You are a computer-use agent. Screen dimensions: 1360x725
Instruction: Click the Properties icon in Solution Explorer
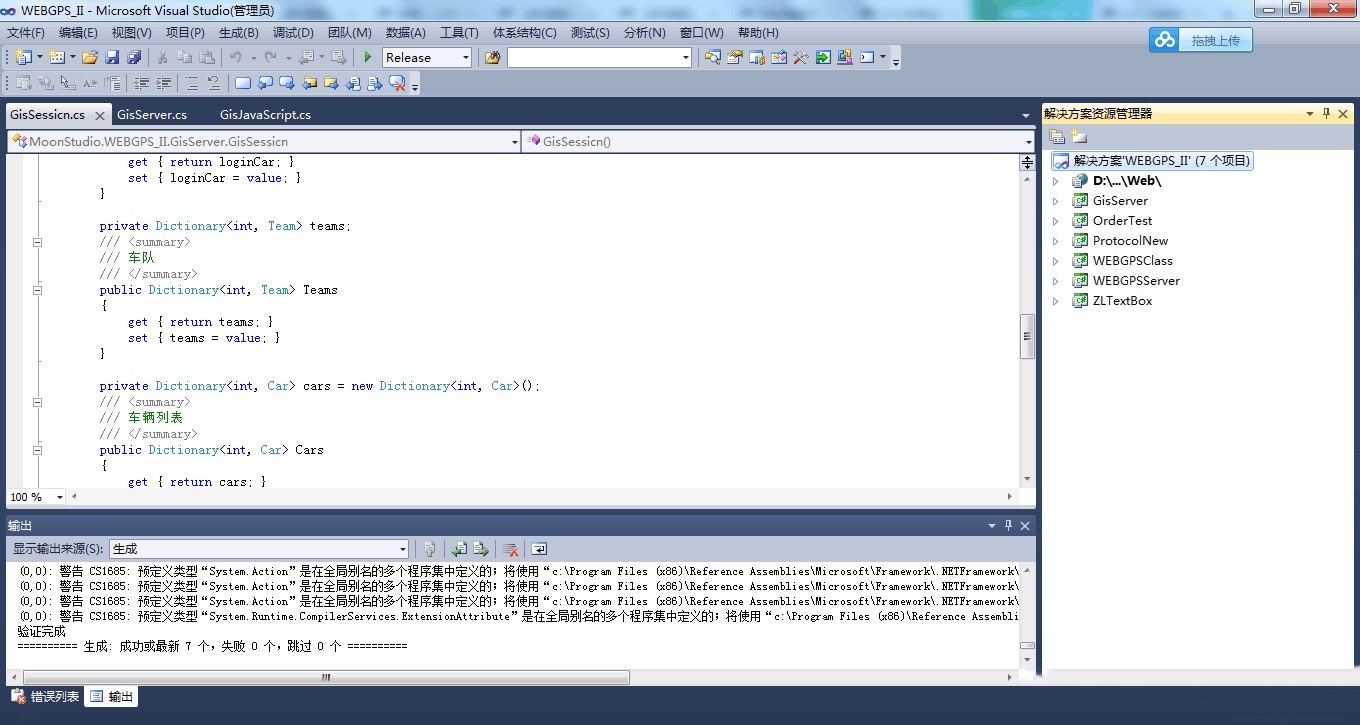tap(1057, 137)
